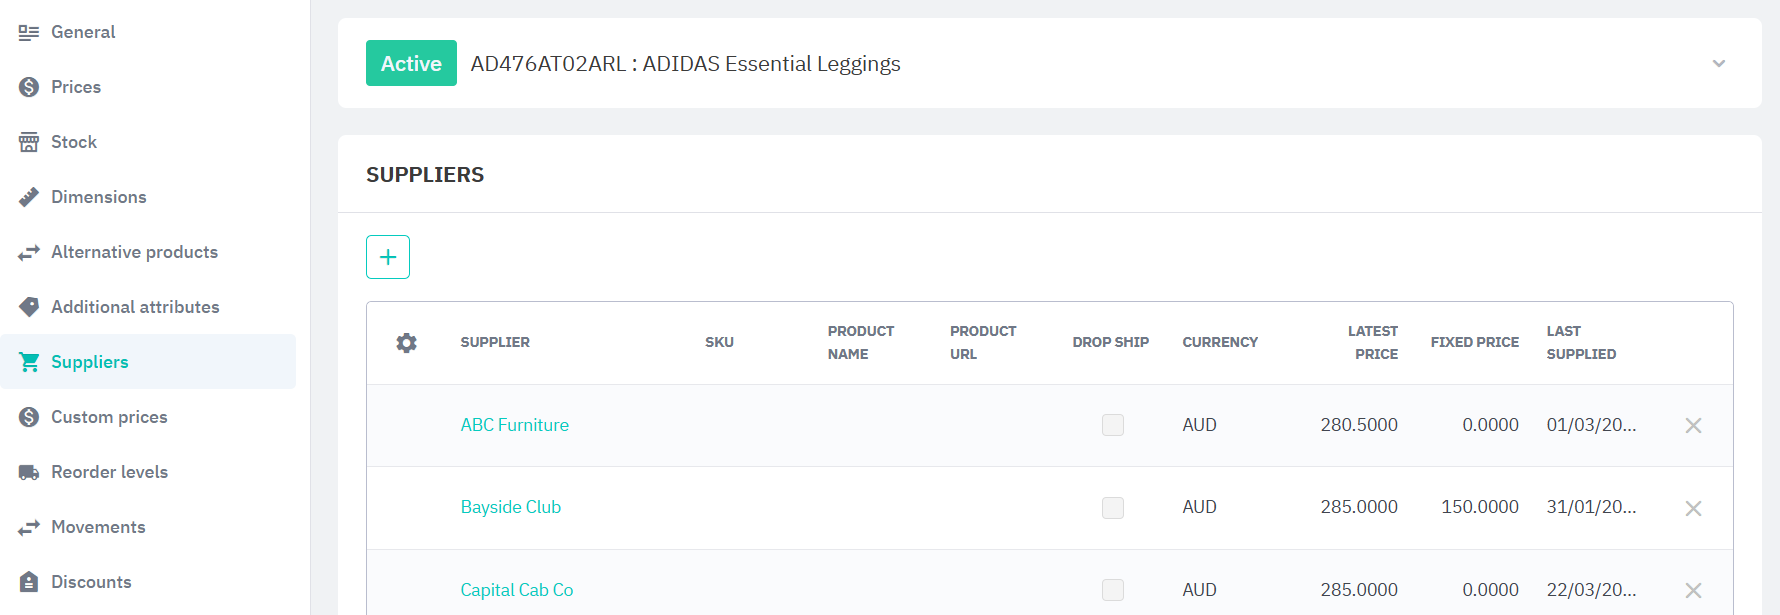Open the Prices section
1780x615 pixels.
pyautogui.click(x=76, y=87)
